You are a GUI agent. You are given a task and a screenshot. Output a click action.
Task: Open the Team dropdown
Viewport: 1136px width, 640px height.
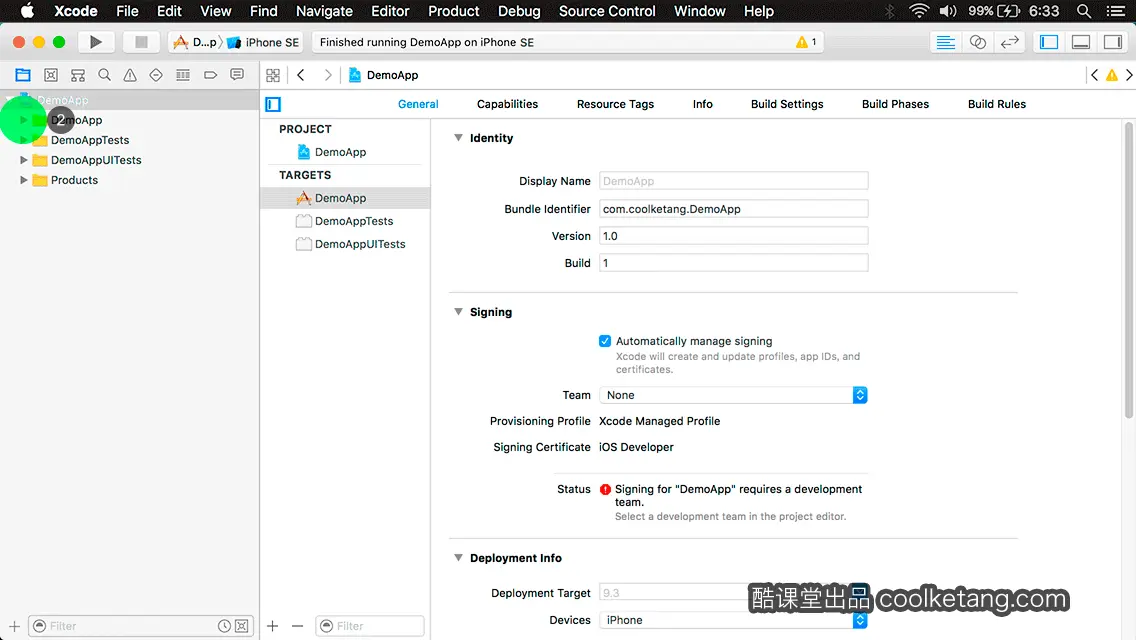[732, 395]
